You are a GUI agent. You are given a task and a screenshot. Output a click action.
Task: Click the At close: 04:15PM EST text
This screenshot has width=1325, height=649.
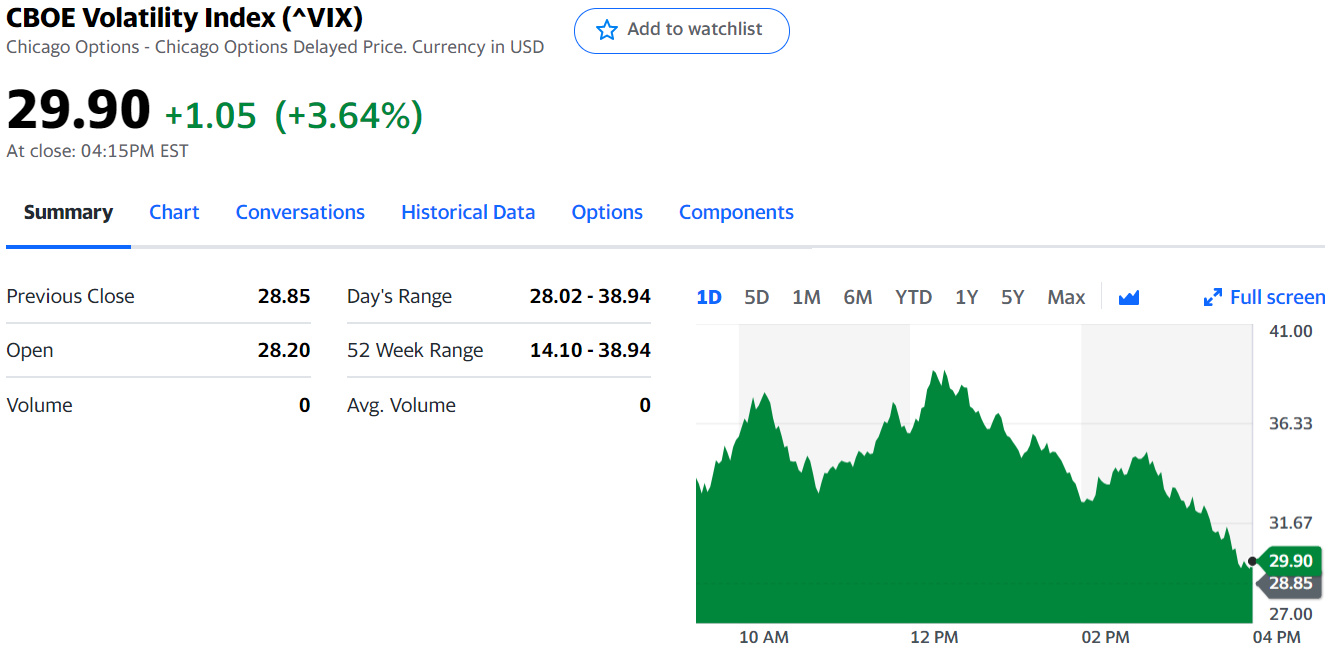[x=97, y=151]
